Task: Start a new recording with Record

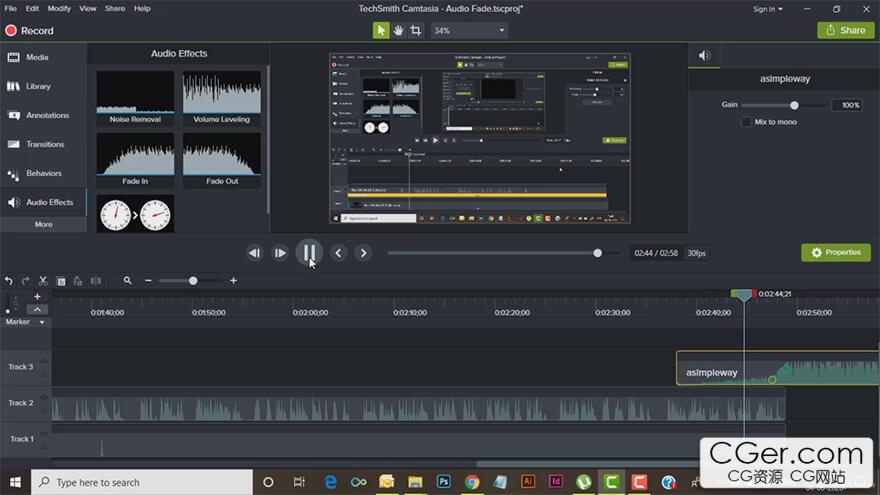Action: 29,31
